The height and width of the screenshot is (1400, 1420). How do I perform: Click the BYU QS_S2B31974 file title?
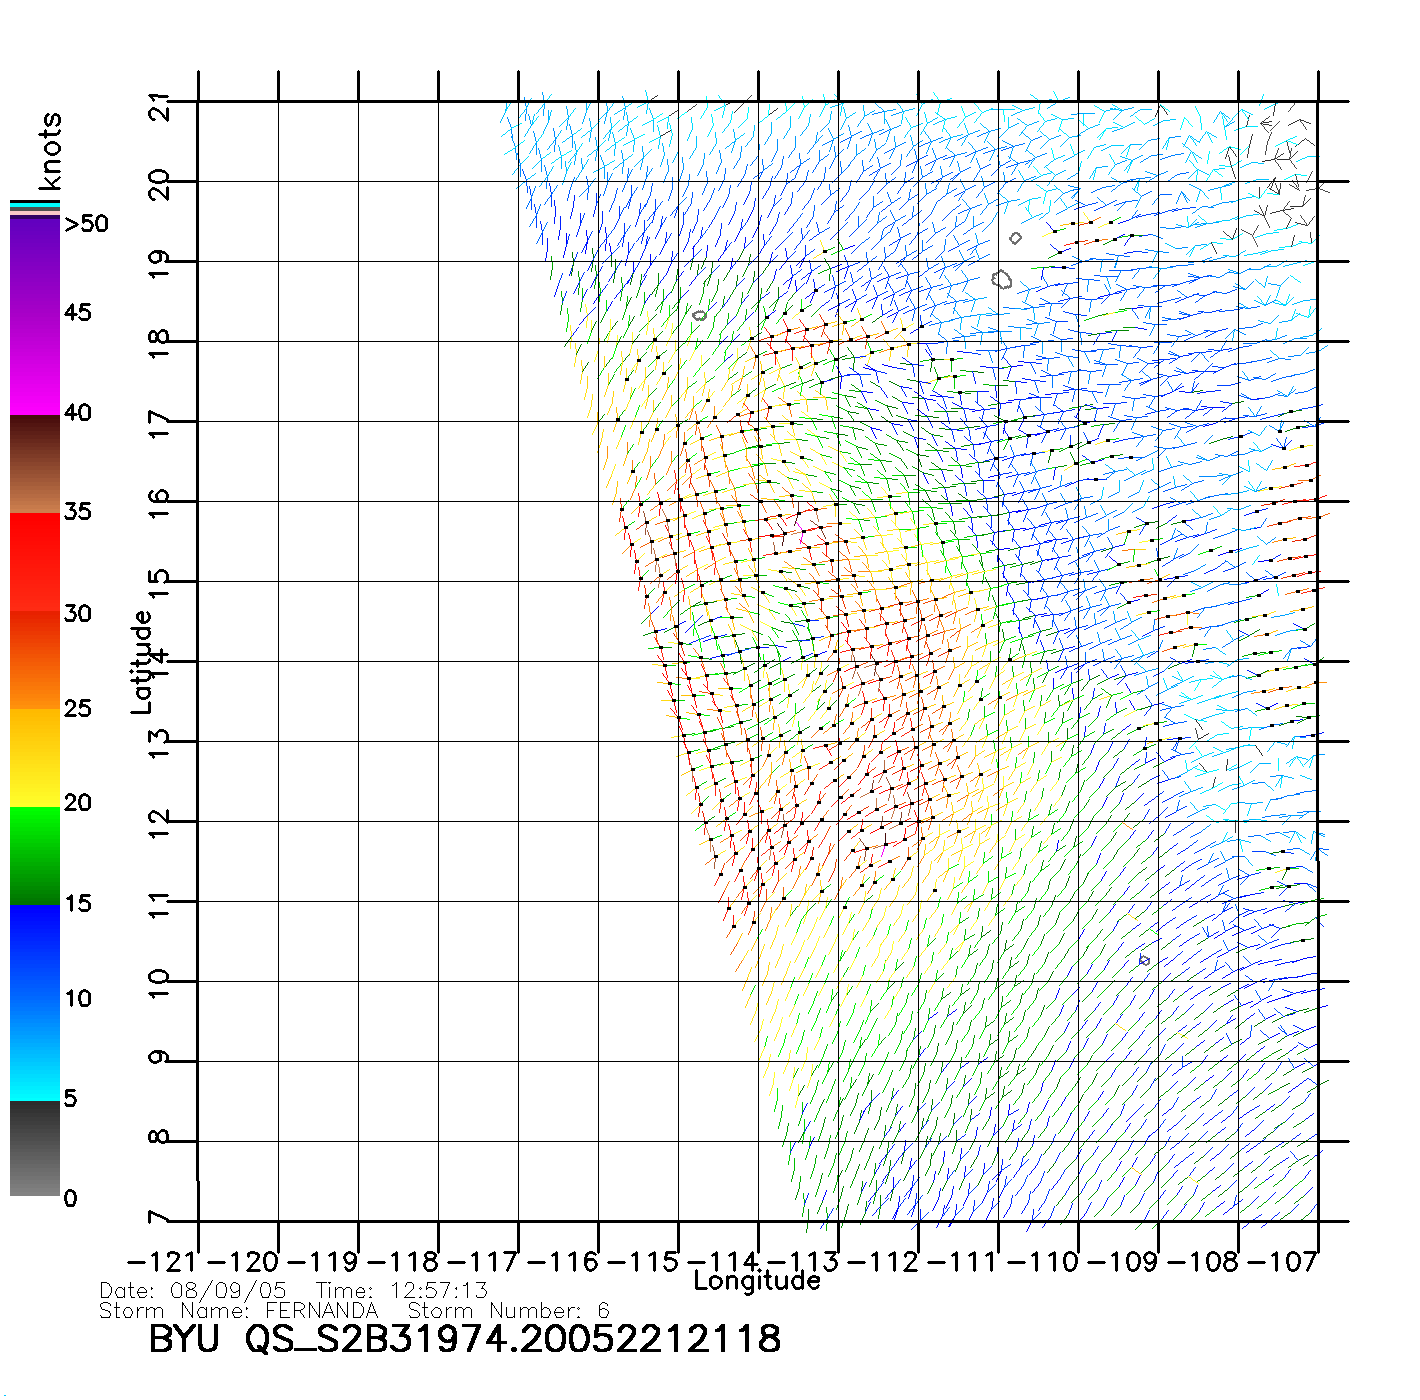pos(464,1339)
